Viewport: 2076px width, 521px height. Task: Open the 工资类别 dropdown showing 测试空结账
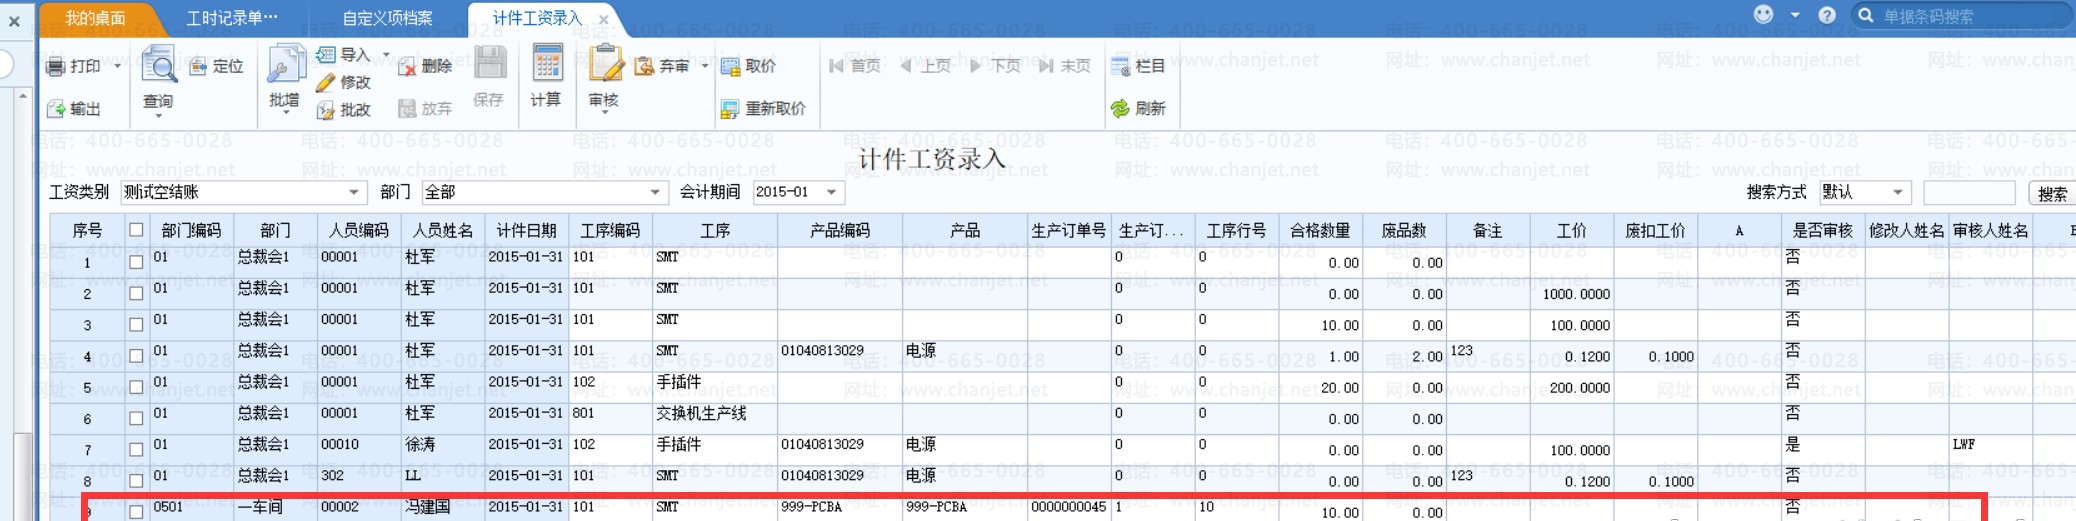click(243, 192)
